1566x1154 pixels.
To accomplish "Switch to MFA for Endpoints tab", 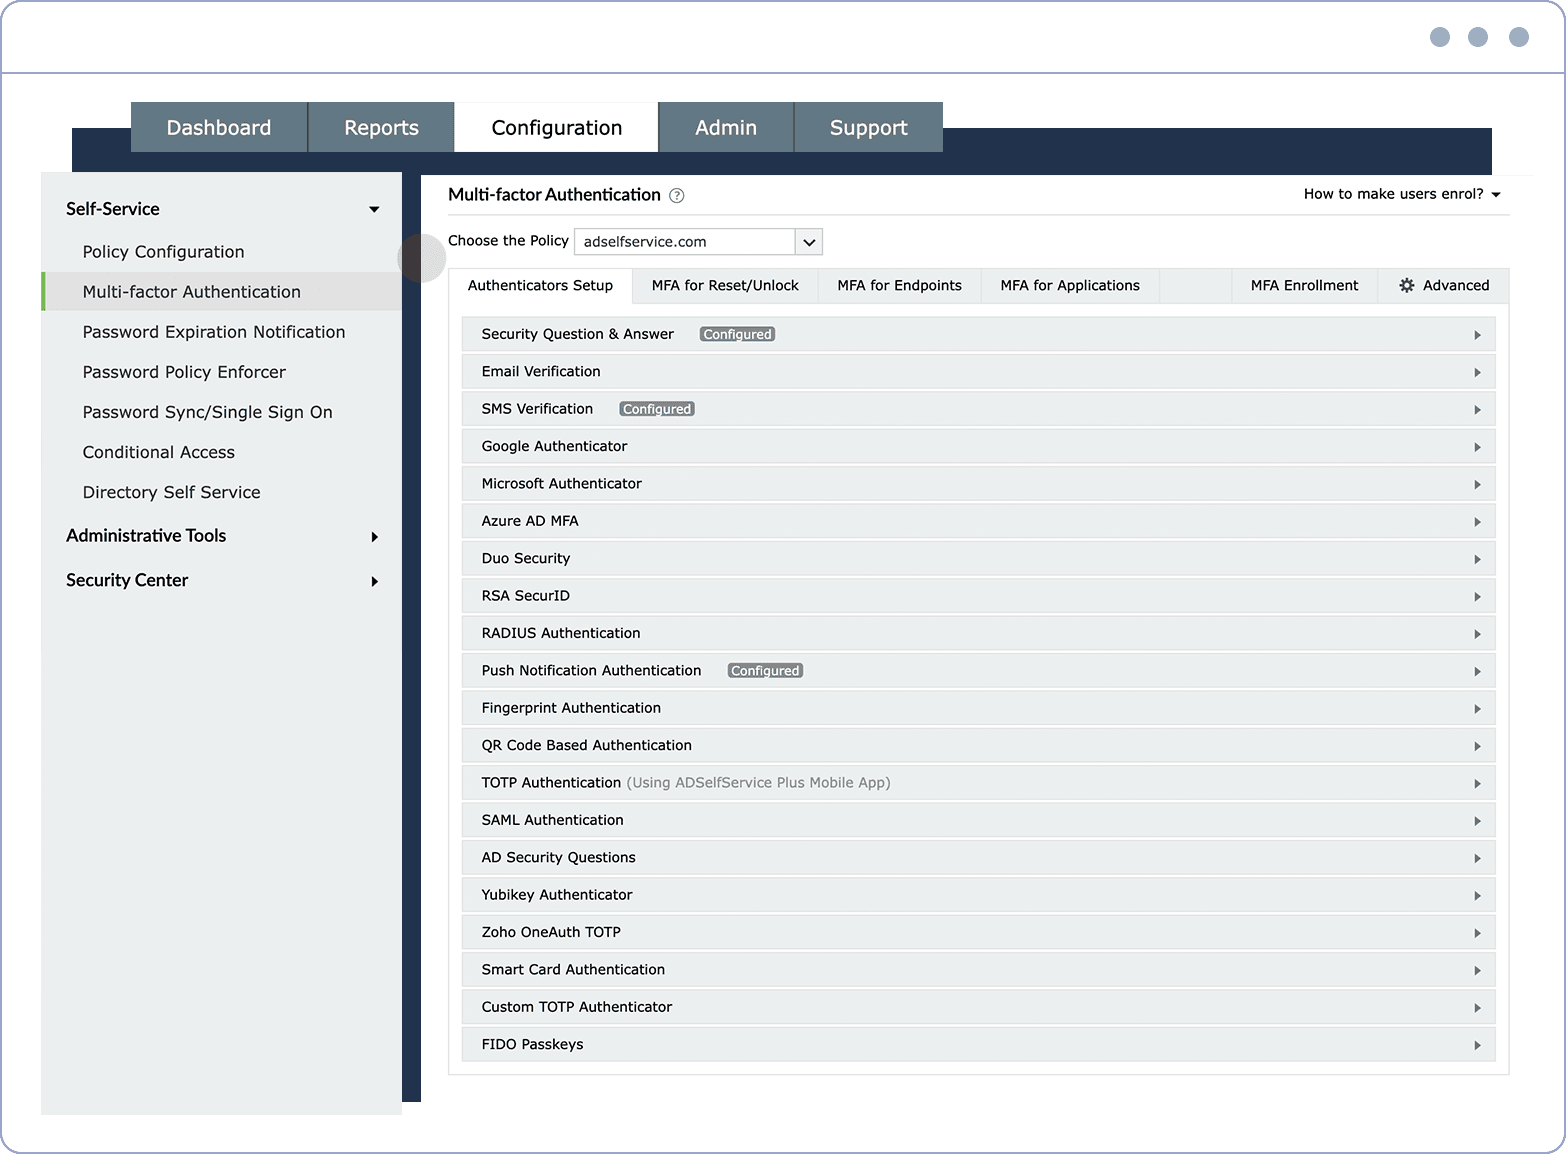I will 900,286.
